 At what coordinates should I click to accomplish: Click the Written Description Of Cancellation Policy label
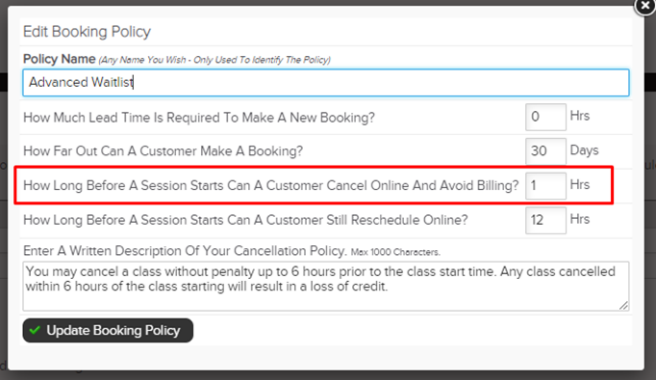tap(185, 251)
